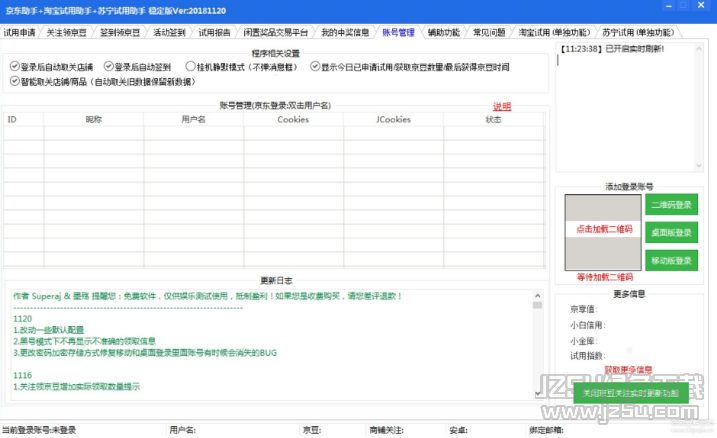Switch to the 辅助功能 tab
Screen dimensions: 717x438
444,32
